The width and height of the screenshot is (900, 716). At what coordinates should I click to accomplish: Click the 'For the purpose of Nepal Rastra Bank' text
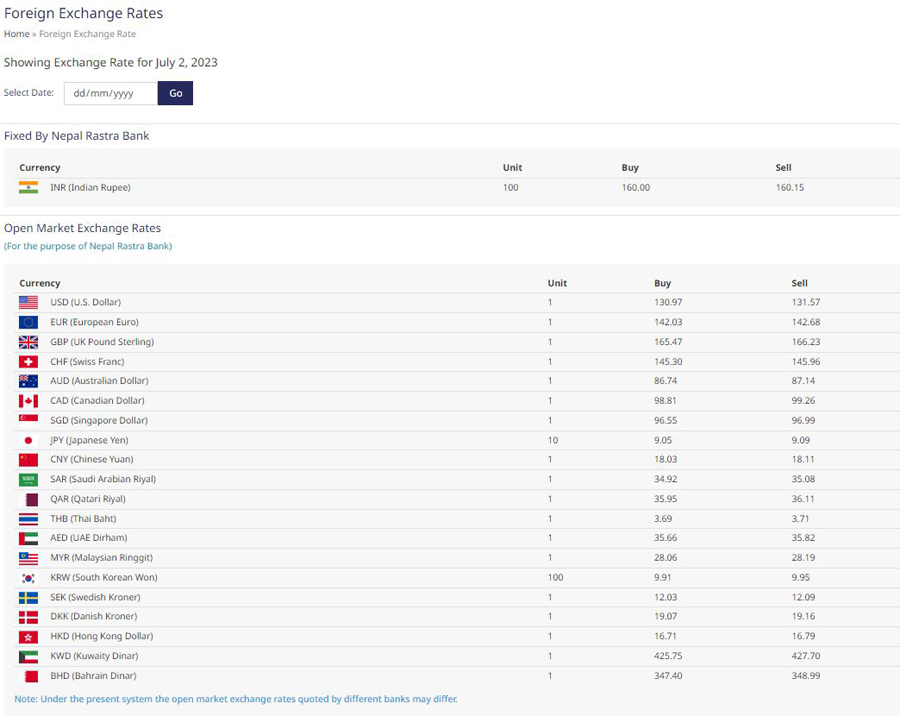[x=88, y=246]
